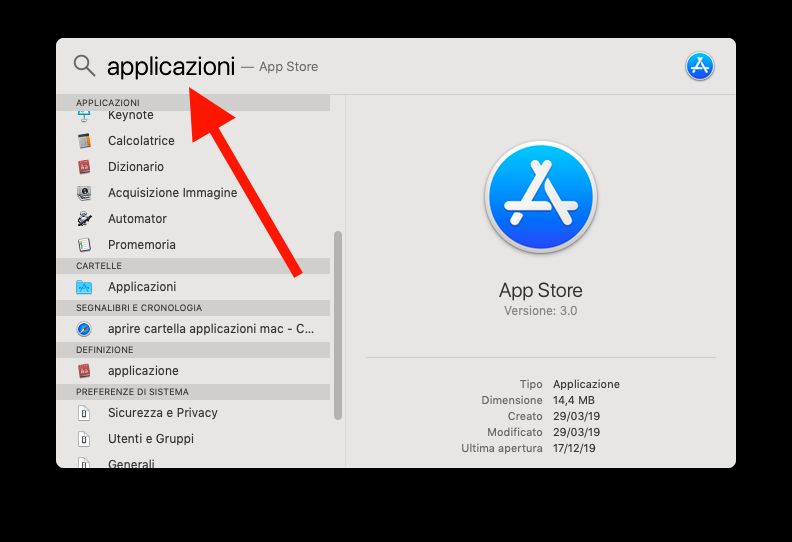
Task: Click the Dimensione value 14,4 MB
Action: [574, 400]
